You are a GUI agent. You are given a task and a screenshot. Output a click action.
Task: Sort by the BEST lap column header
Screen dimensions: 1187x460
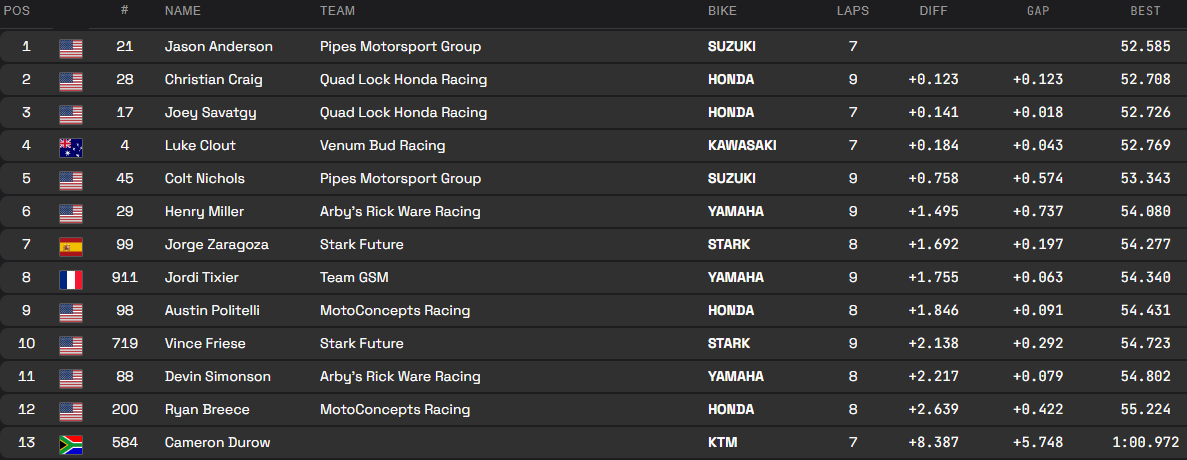[1146, 11]
